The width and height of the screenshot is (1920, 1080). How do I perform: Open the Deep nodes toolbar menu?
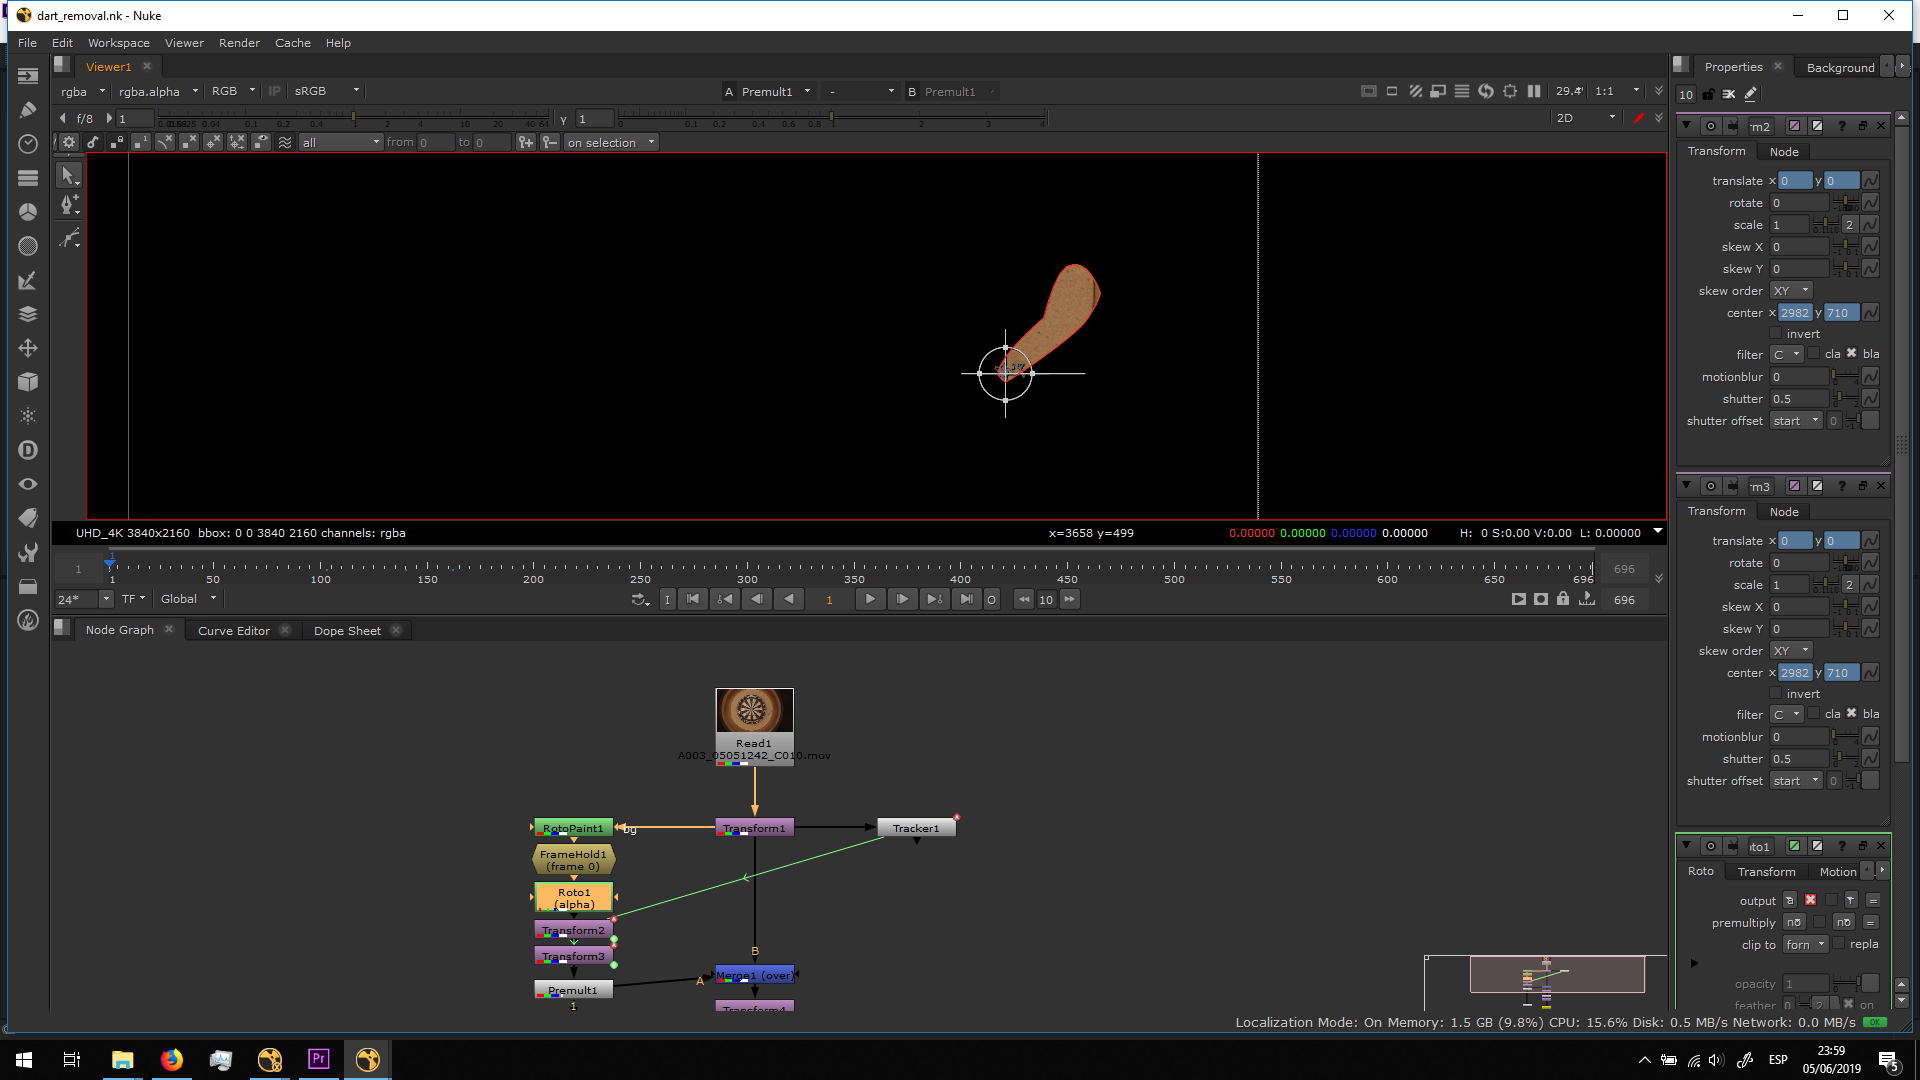(28, 450)
